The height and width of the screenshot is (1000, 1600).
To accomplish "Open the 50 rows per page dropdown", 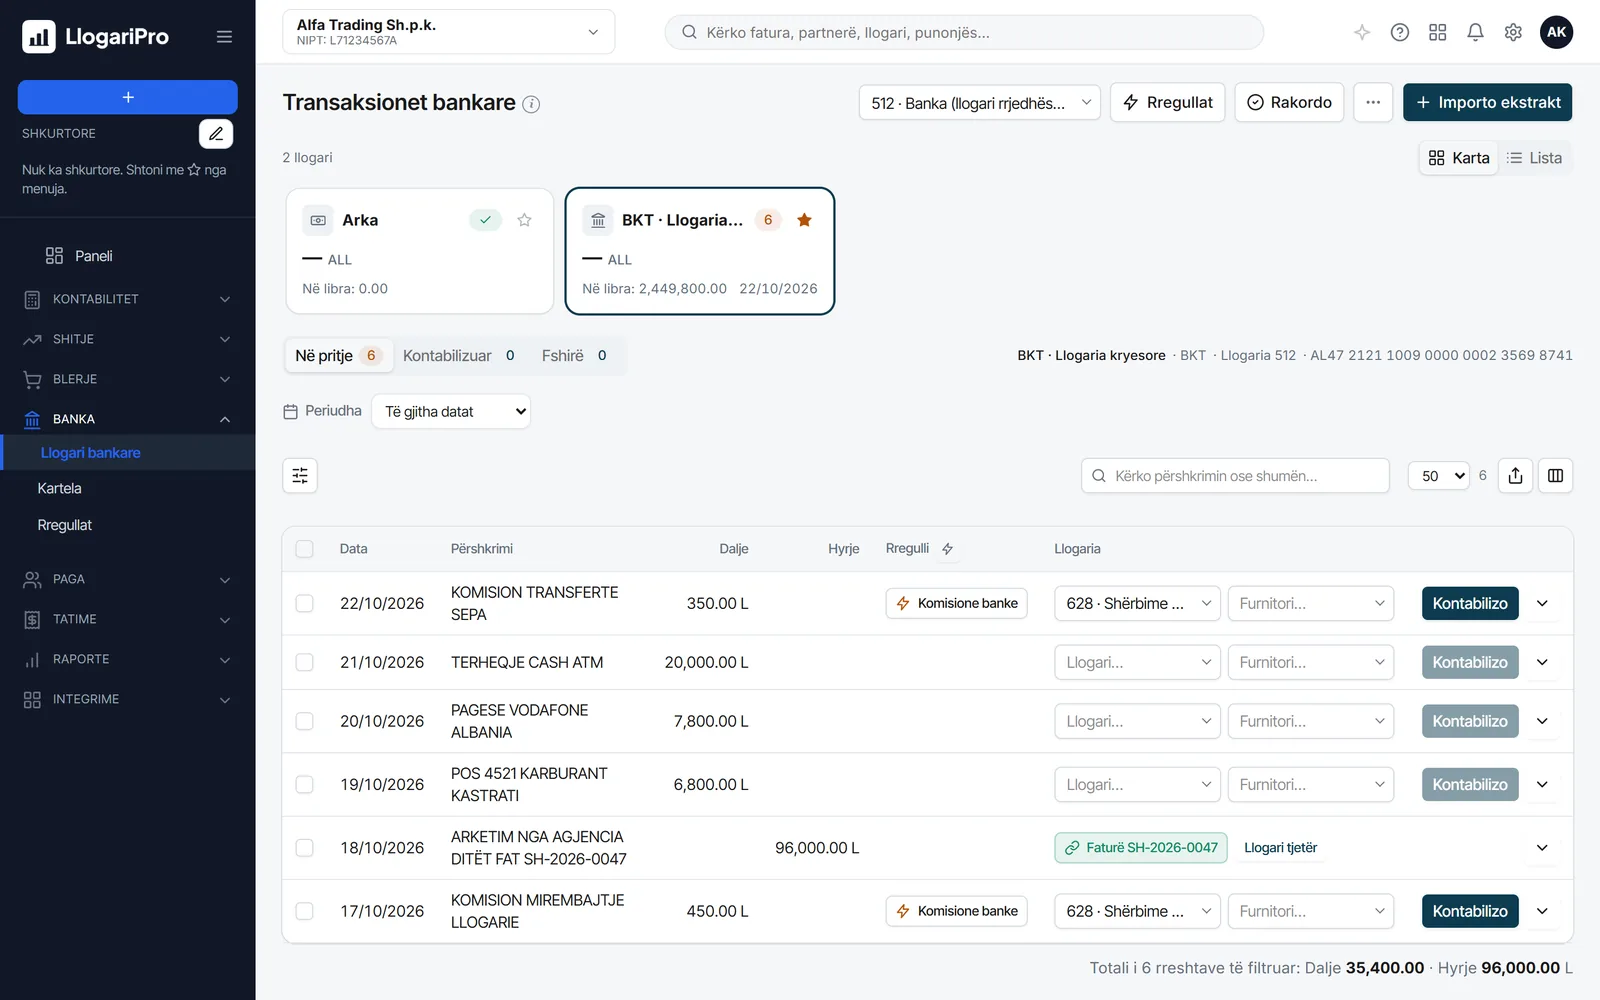I will click(1439, 476).
